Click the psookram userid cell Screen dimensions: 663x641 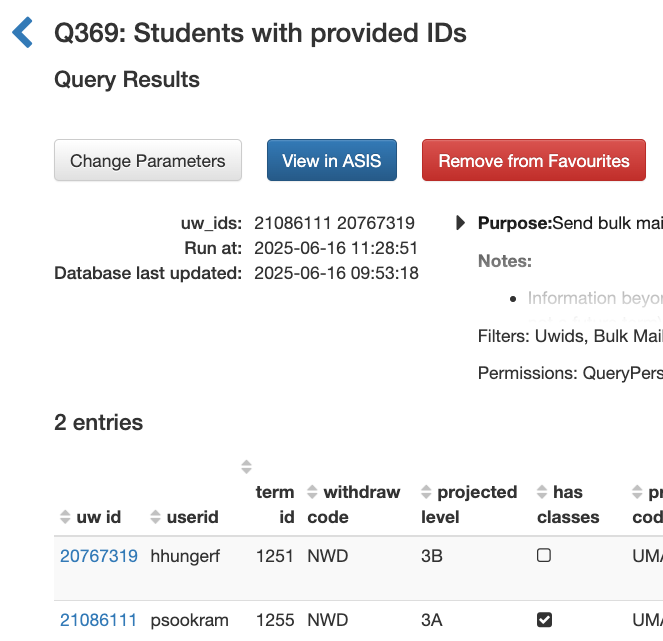(189, 620)
